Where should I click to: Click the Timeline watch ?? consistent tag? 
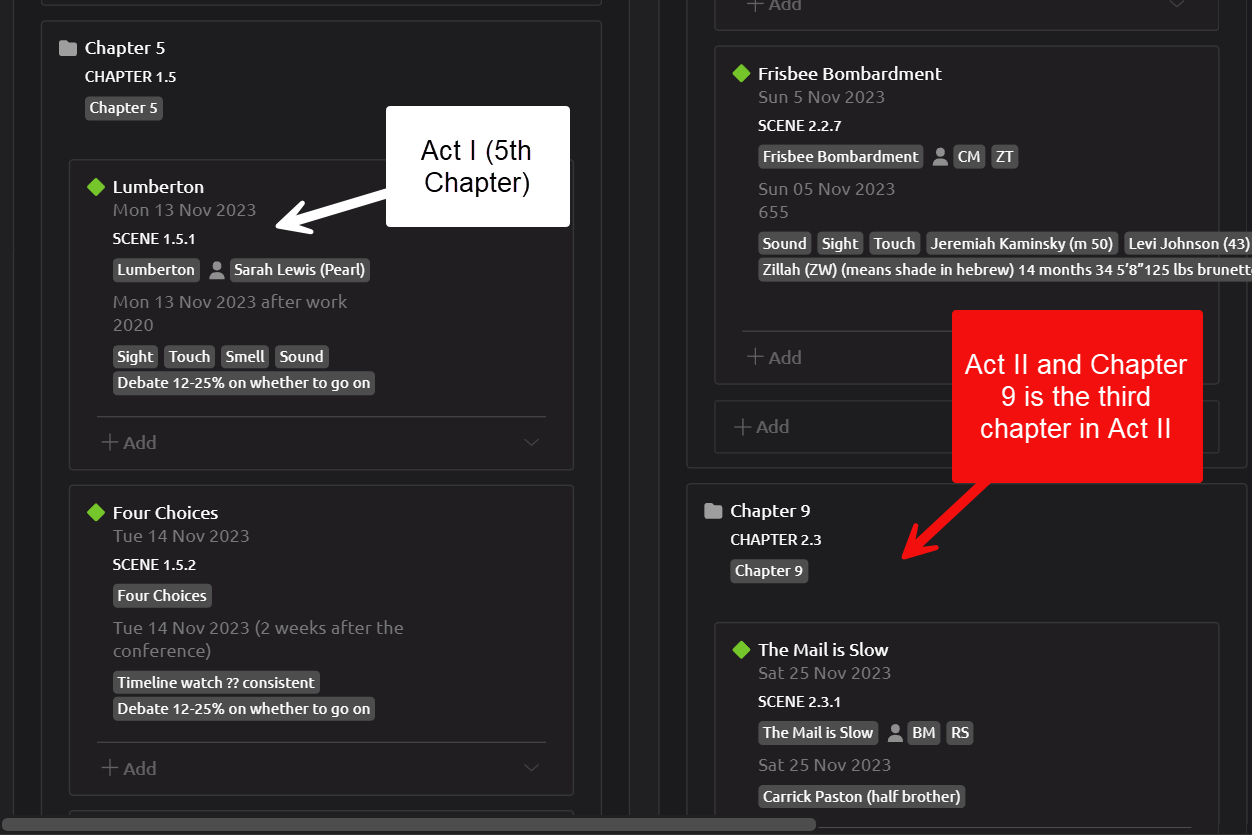(x=216, y=683)
